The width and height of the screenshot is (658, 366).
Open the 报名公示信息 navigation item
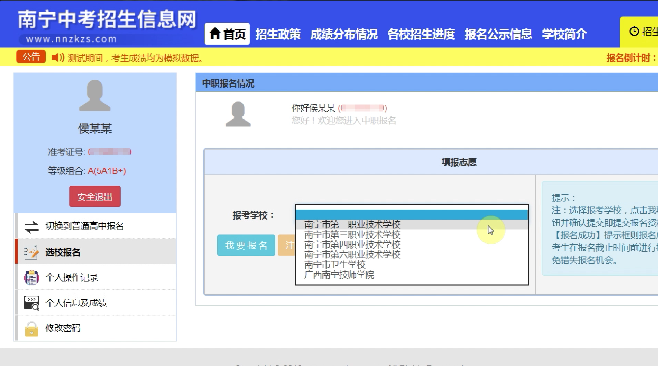coord(498,34)
